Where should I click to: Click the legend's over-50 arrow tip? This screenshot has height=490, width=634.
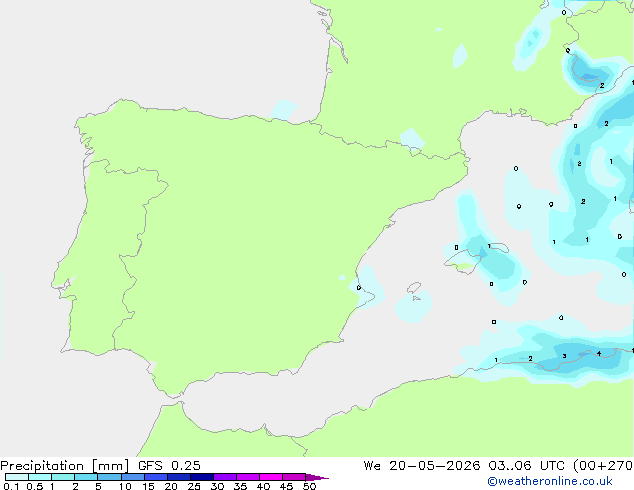[x=317, y=477]
